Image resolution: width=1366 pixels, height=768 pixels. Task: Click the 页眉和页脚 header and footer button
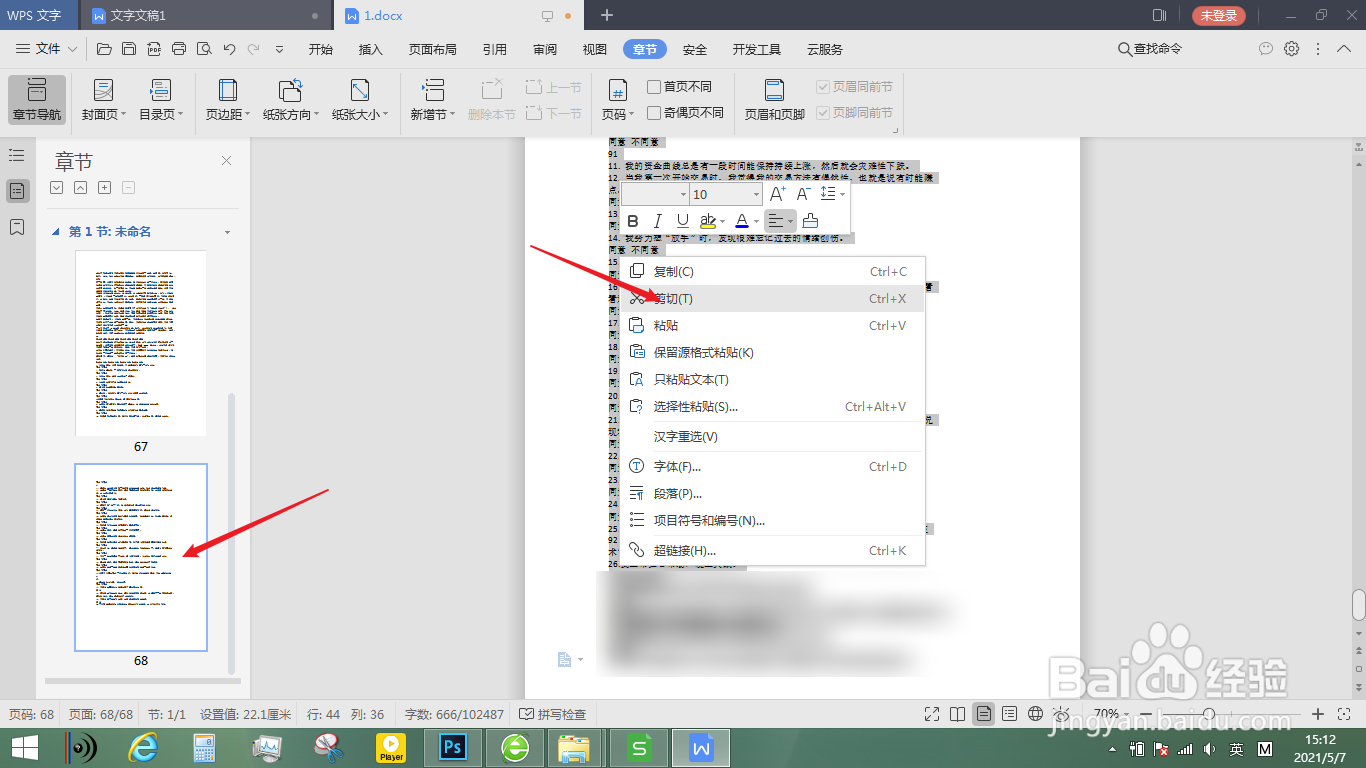coord(774,99)
